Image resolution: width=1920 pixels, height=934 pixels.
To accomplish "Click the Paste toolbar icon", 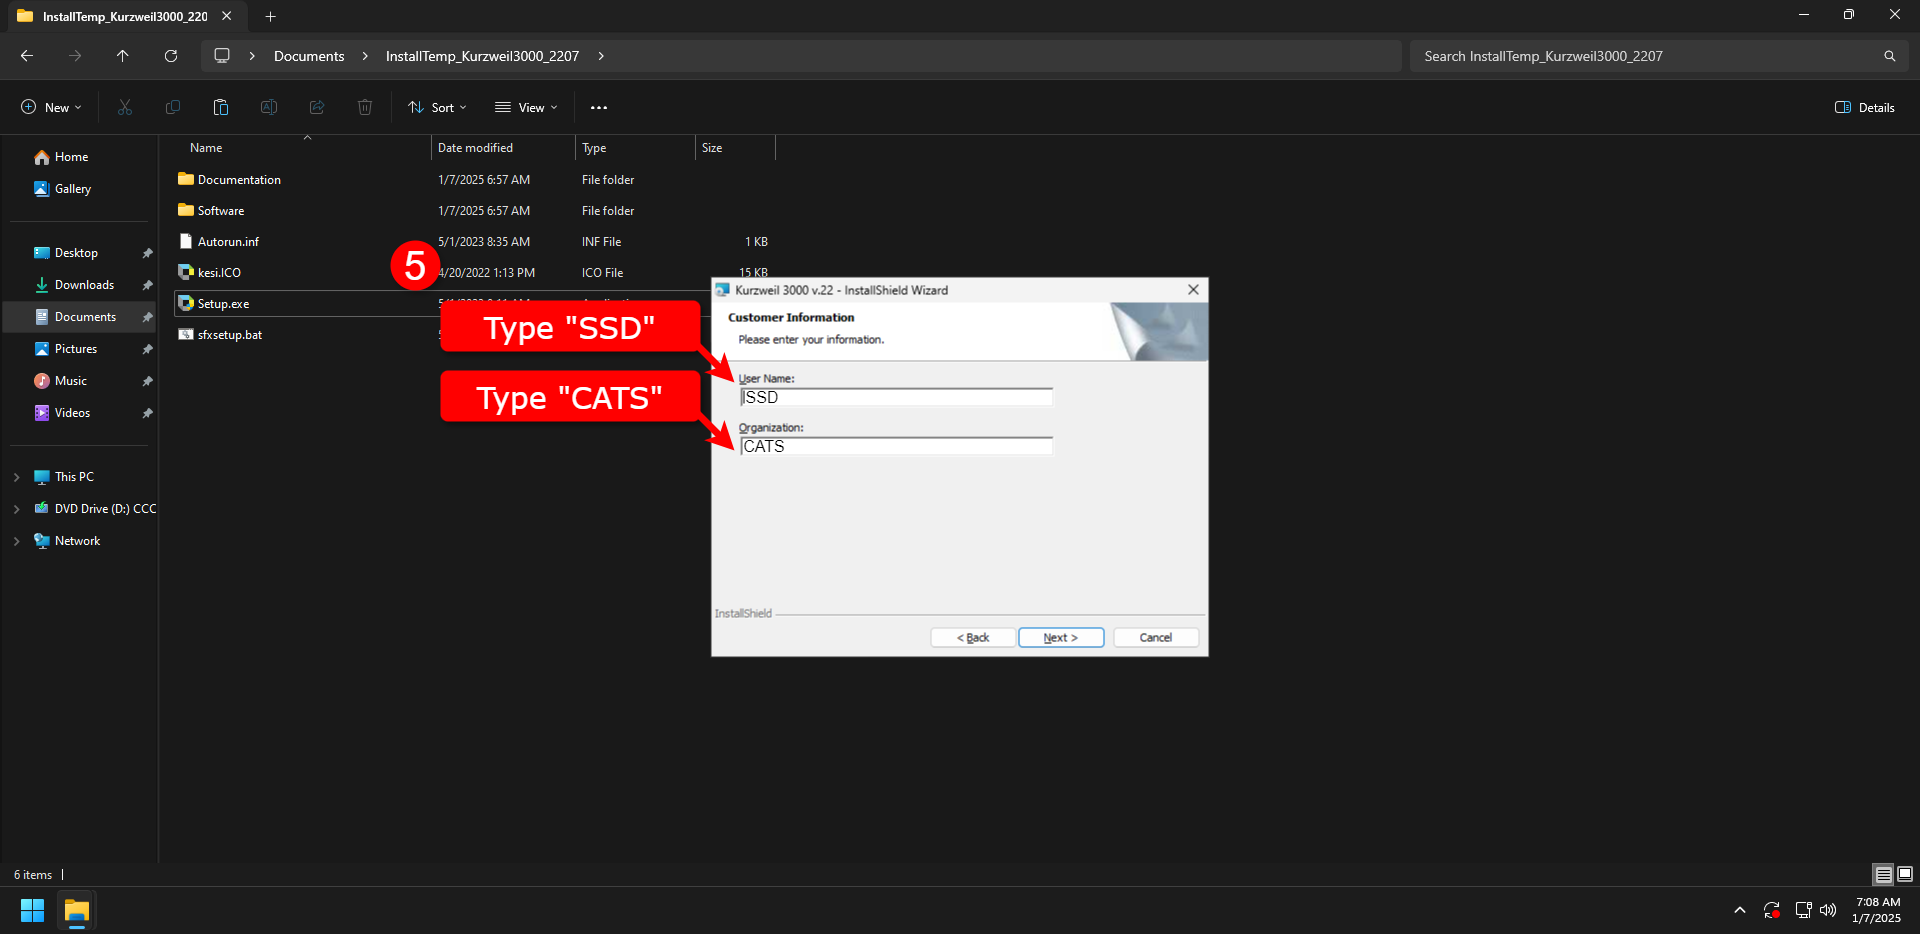I will [x=221, y=107].
